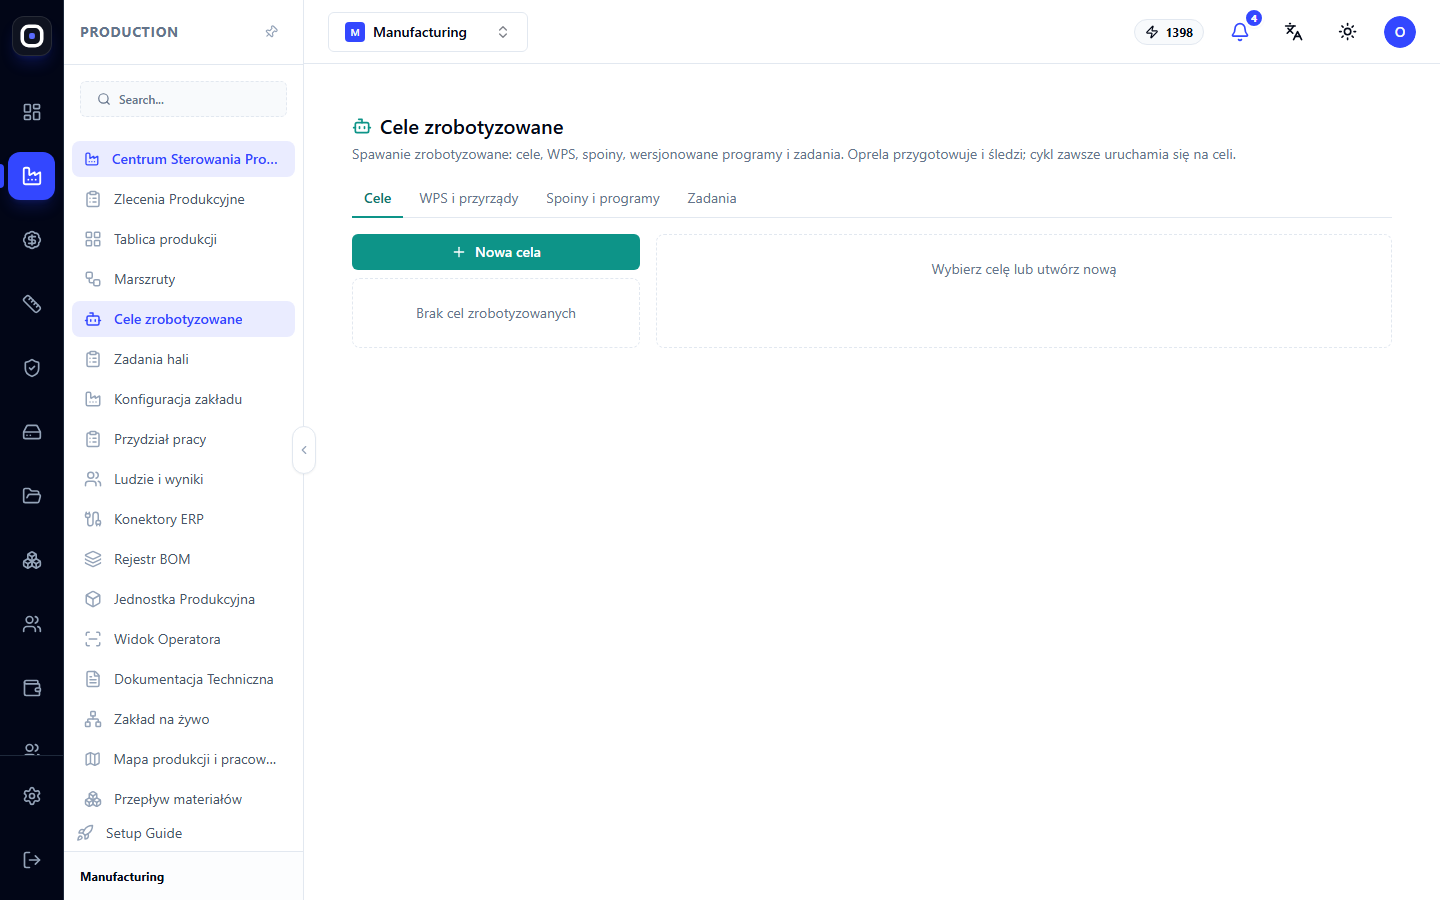The image size is (1440, 900).
Task: Open the Zadania tab
Action: (712, 198)
